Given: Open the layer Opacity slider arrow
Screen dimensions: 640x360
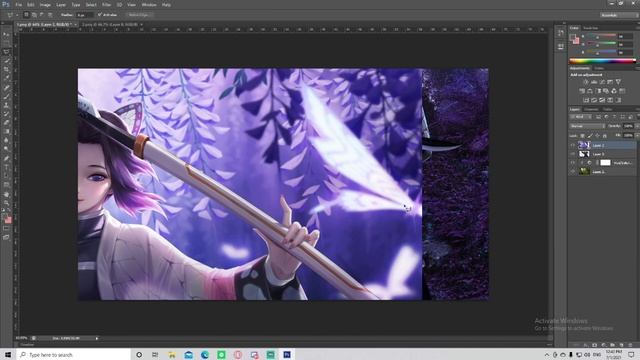Looking at the screenshot, I should 636,126.
